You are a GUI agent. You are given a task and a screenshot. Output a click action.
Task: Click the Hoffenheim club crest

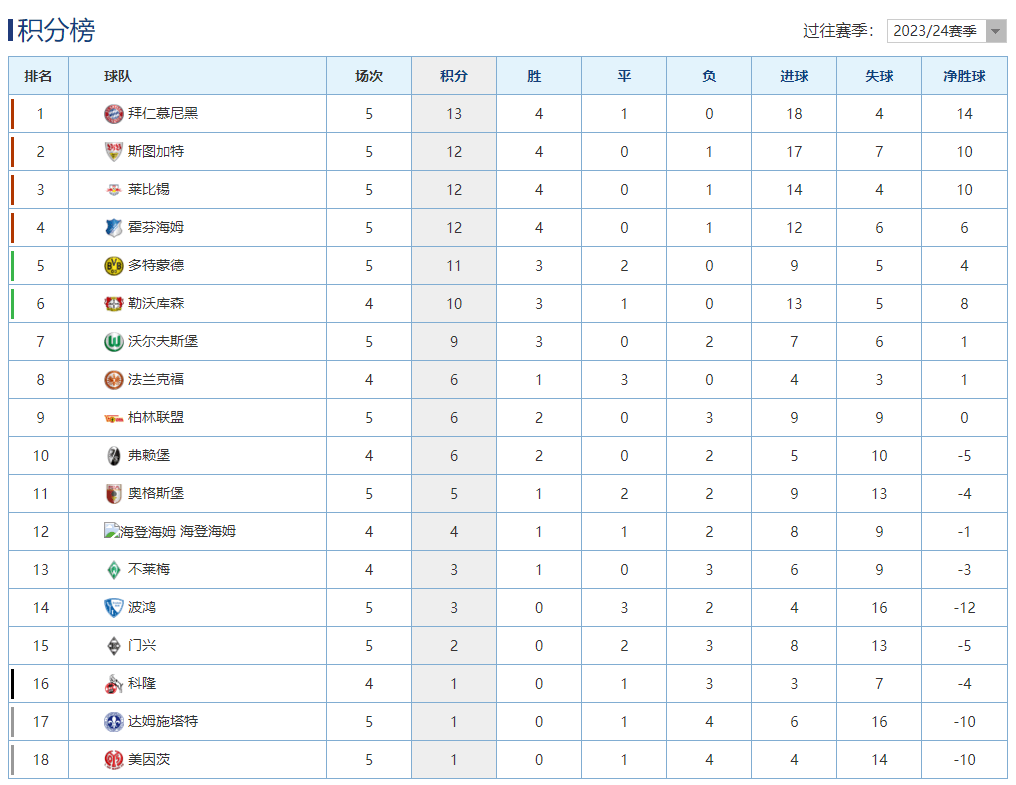click(113, 228)
